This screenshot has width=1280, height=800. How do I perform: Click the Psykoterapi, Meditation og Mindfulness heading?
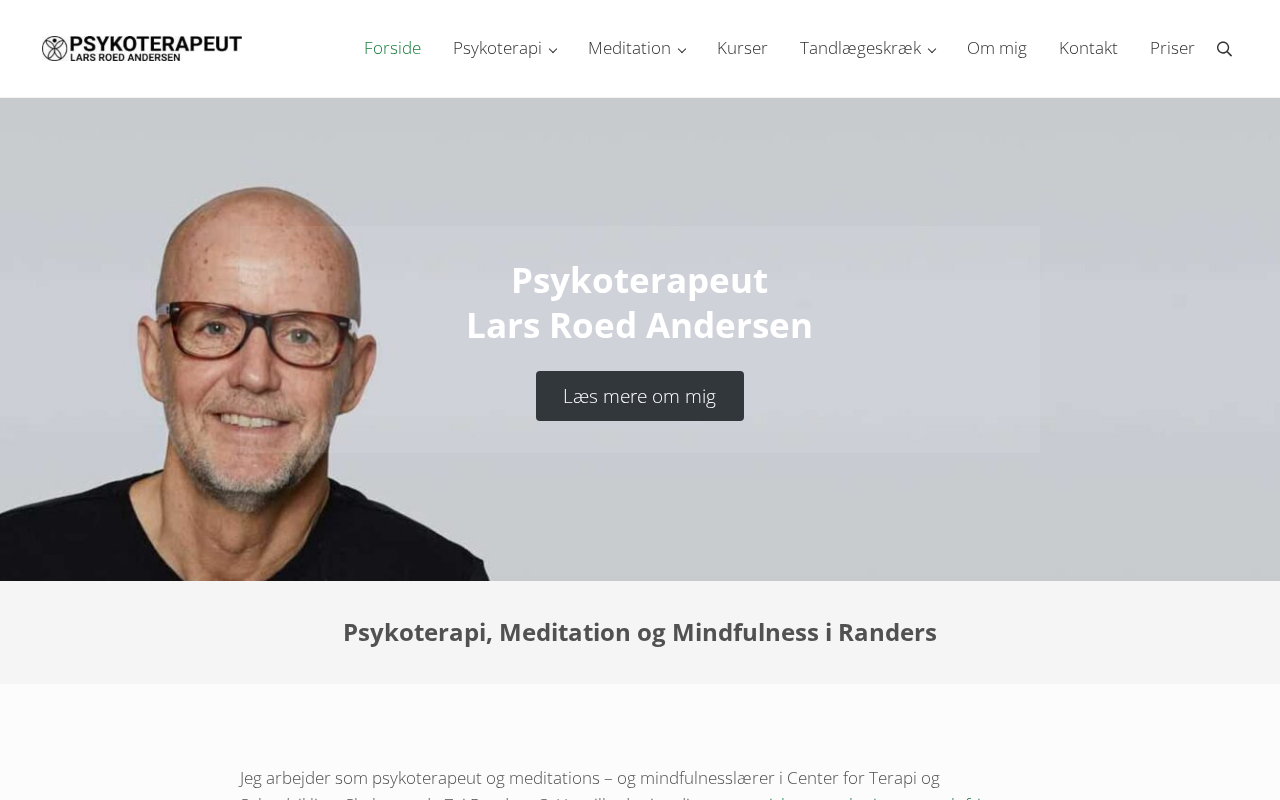point(640,632)
